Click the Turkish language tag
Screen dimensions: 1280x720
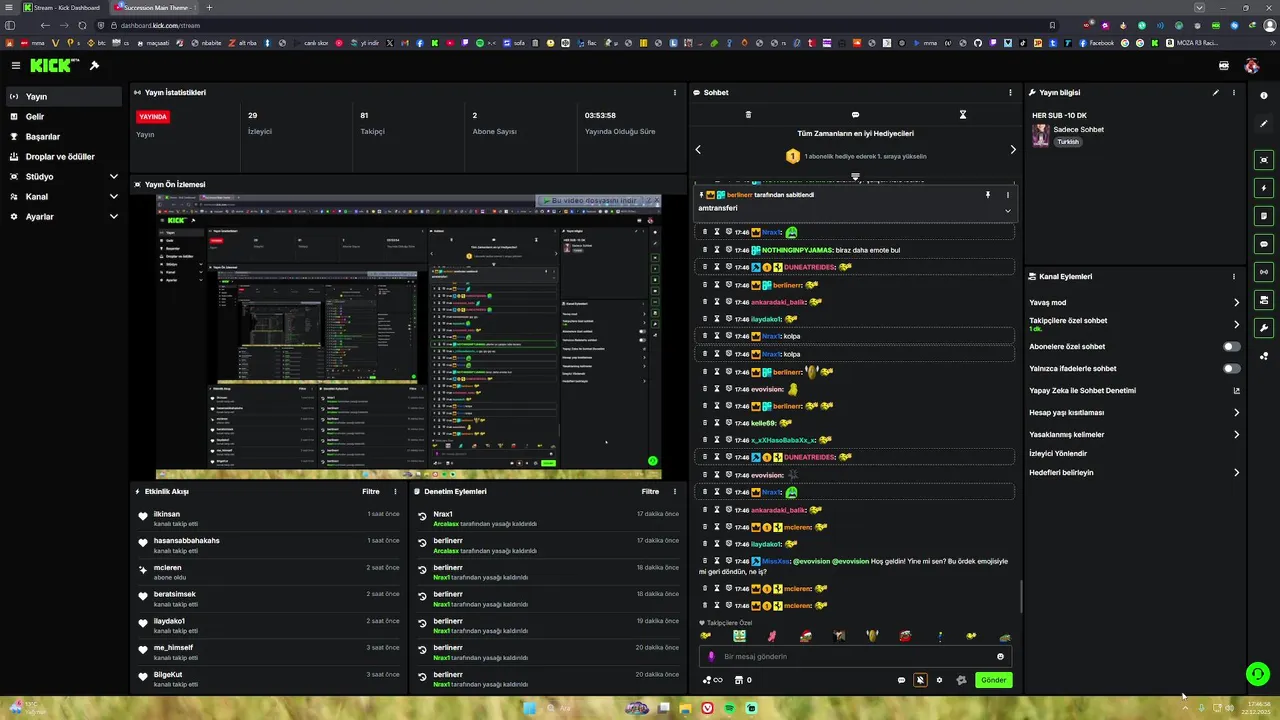tap(1068, 142)
